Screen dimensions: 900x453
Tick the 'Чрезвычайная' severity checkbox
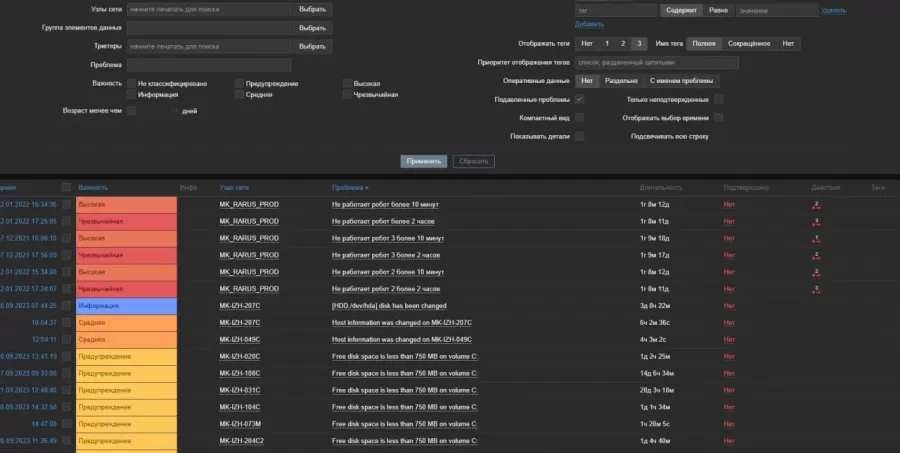pyautogui.click(x=347, y=95)
